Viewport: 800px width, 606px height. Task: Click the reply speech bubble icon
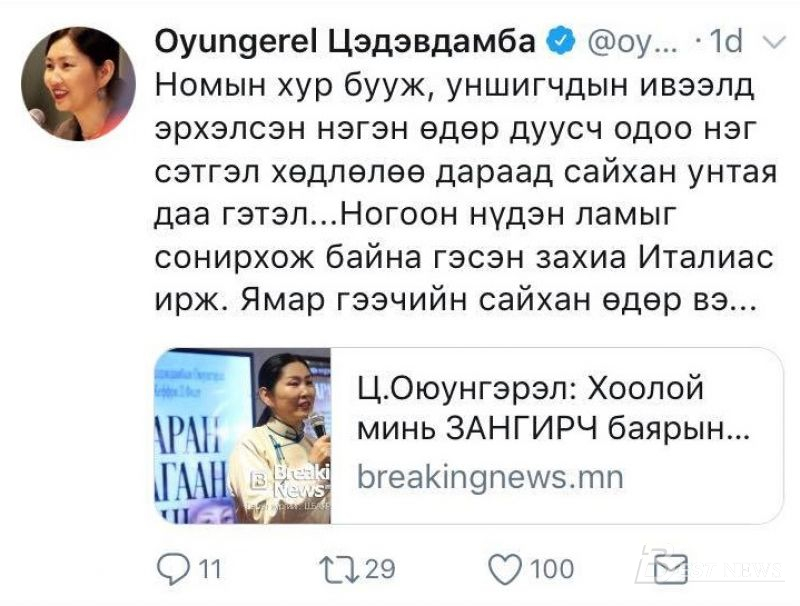pyautogui.click(x=174, y=569)
